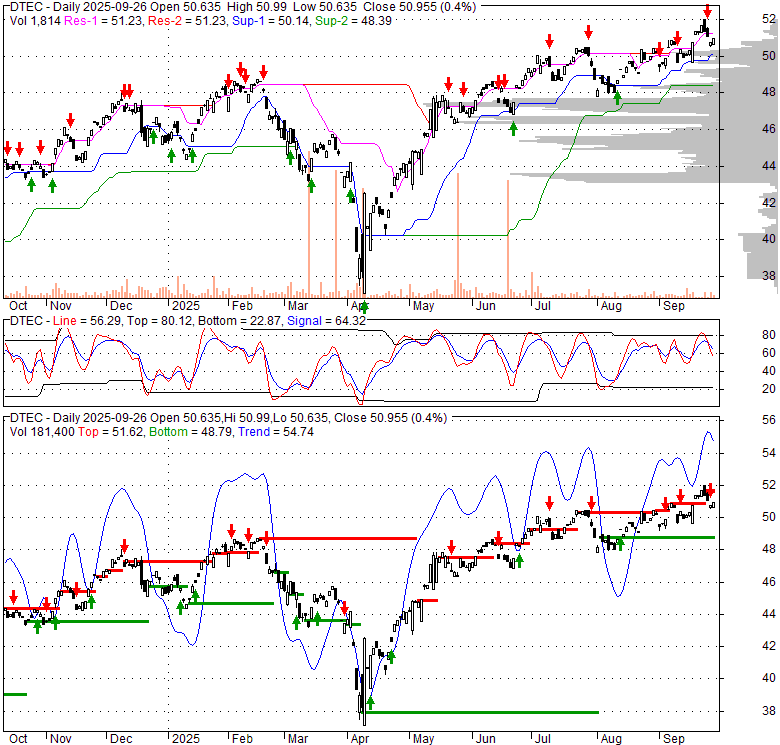This screenshot has height=745, width=780.
Task: Click the 54 price axis value
Action: click(769, 453)
